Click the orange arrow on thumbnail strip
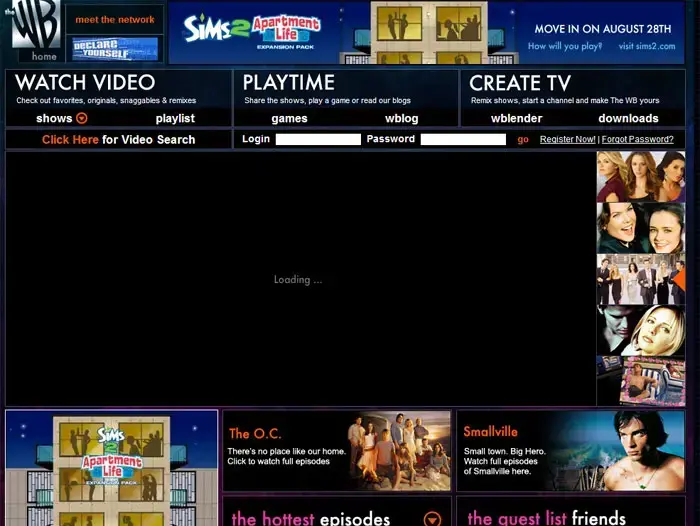This screenshot has width=700, height=526. (x=679, y=280)
